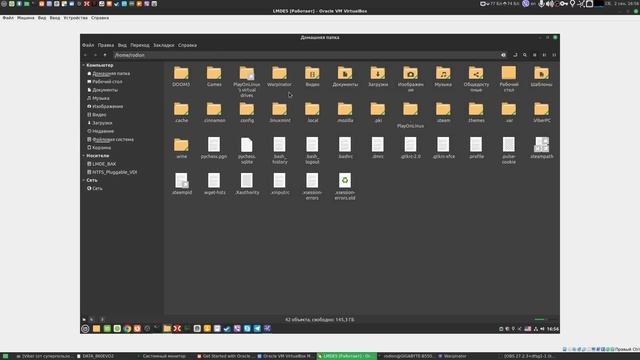Select the wget-hsts file
Image resolution: width=640 pixels, height=360 pixels.
tap(214, 184)
